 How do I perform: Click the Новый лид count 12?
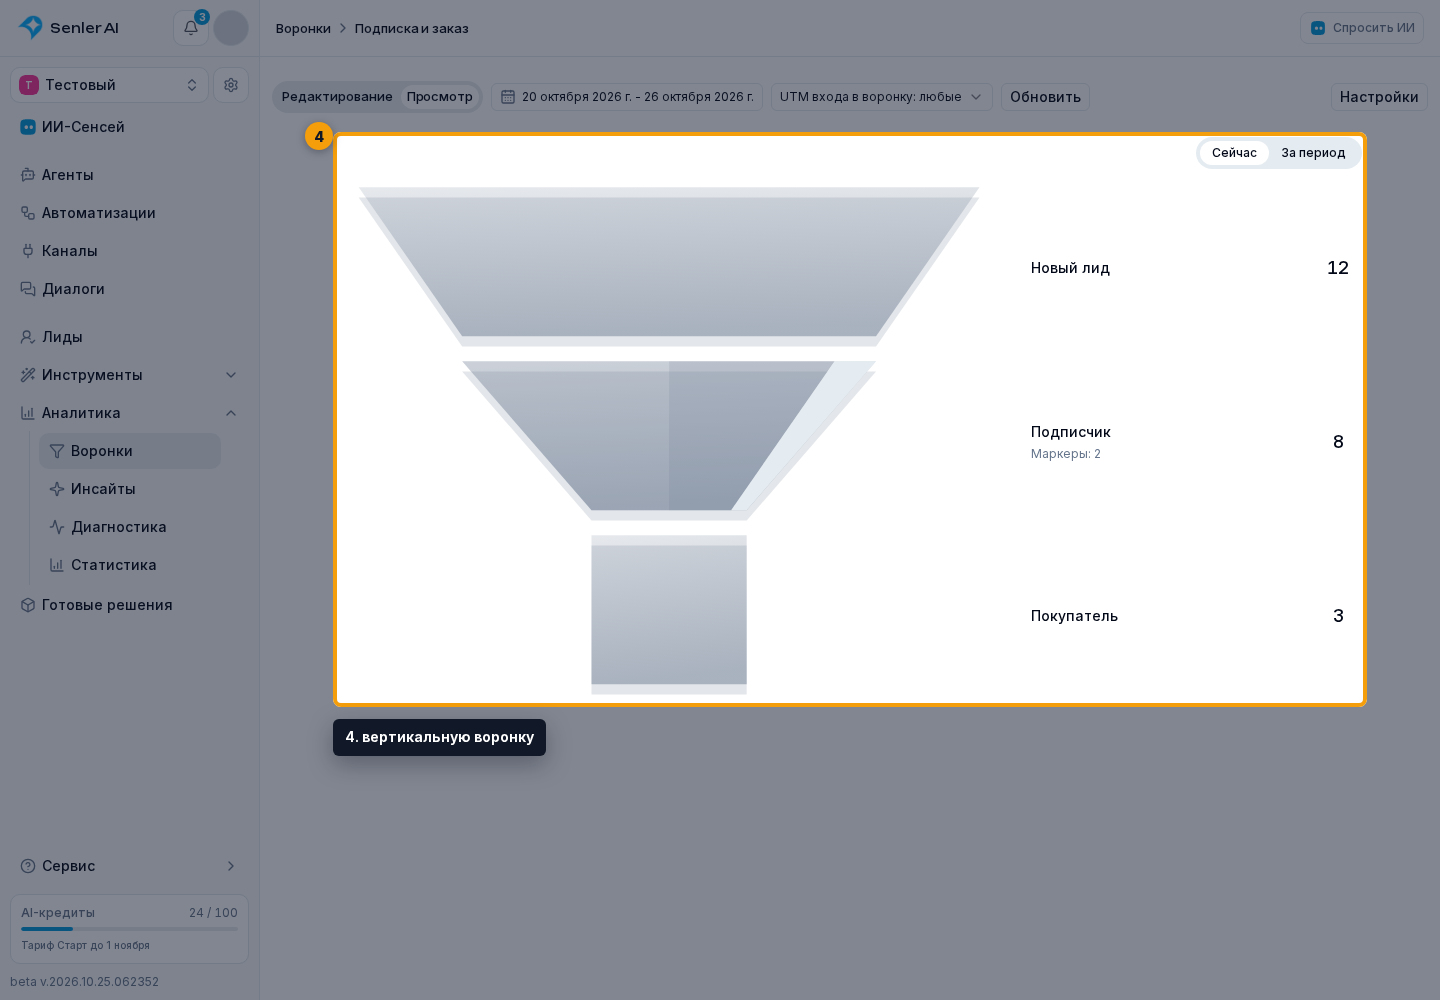click(x=1338, y=268)
